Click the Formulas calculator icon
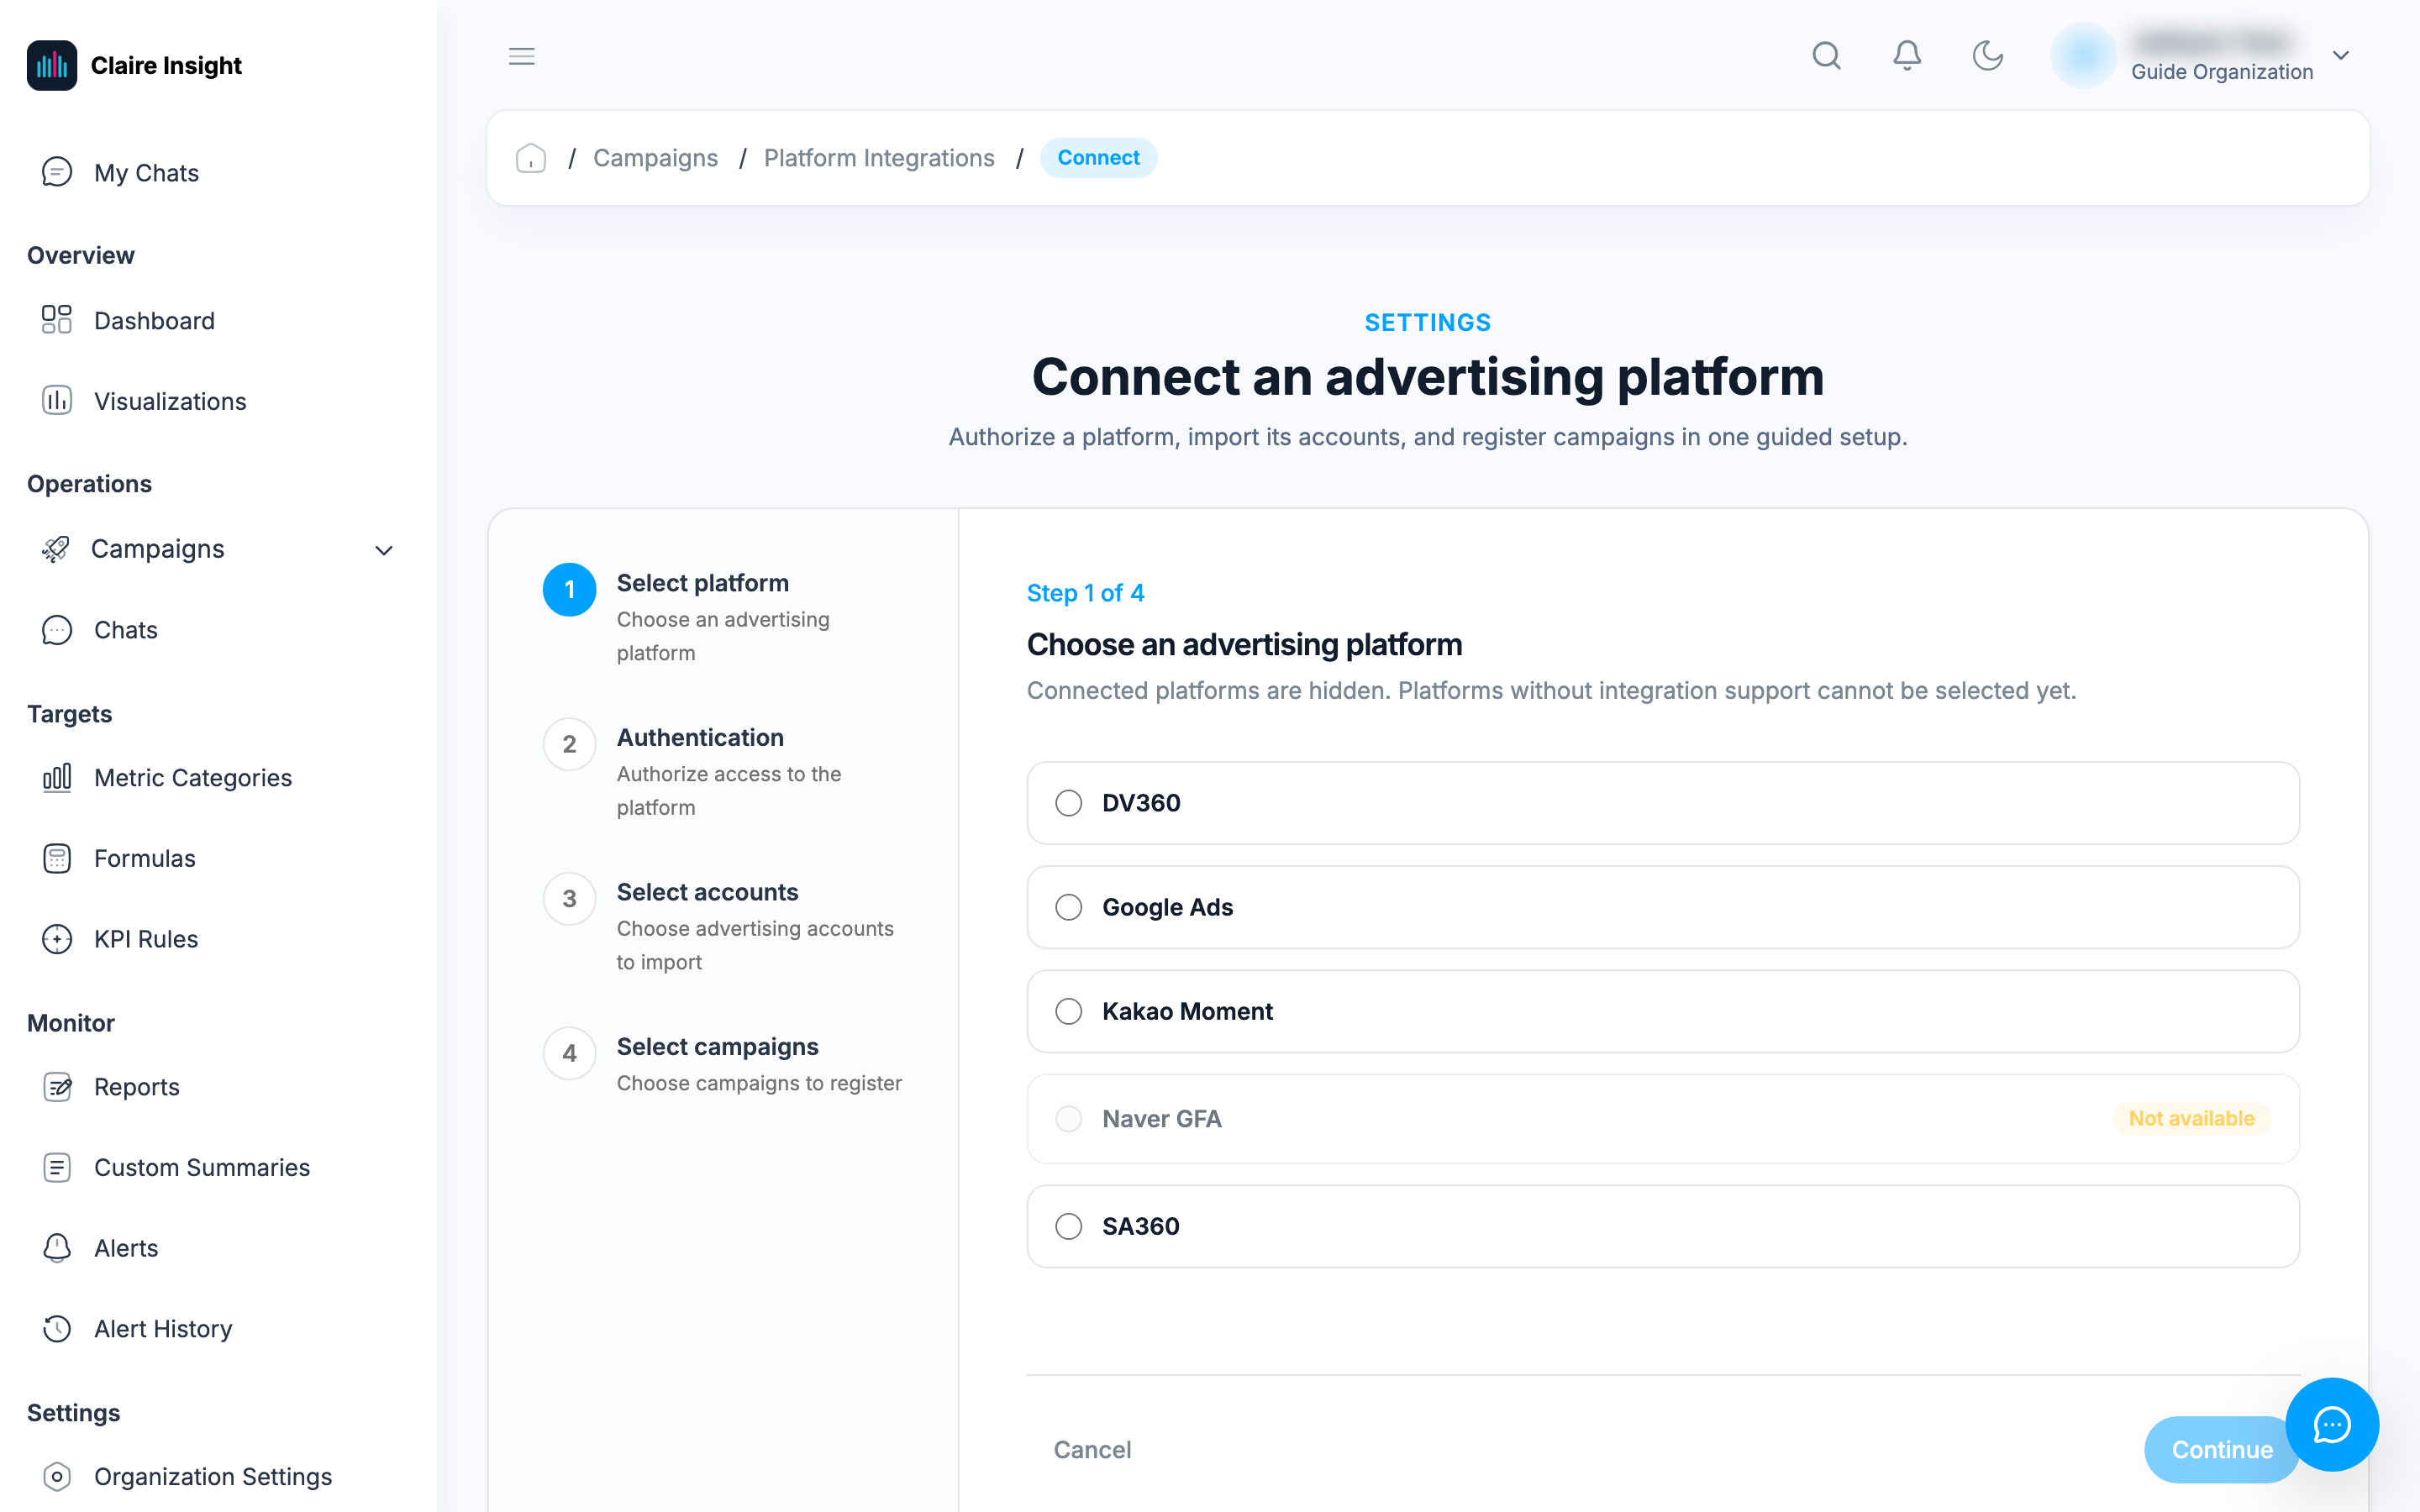2420x1512 pixels. tap(57, 858)
